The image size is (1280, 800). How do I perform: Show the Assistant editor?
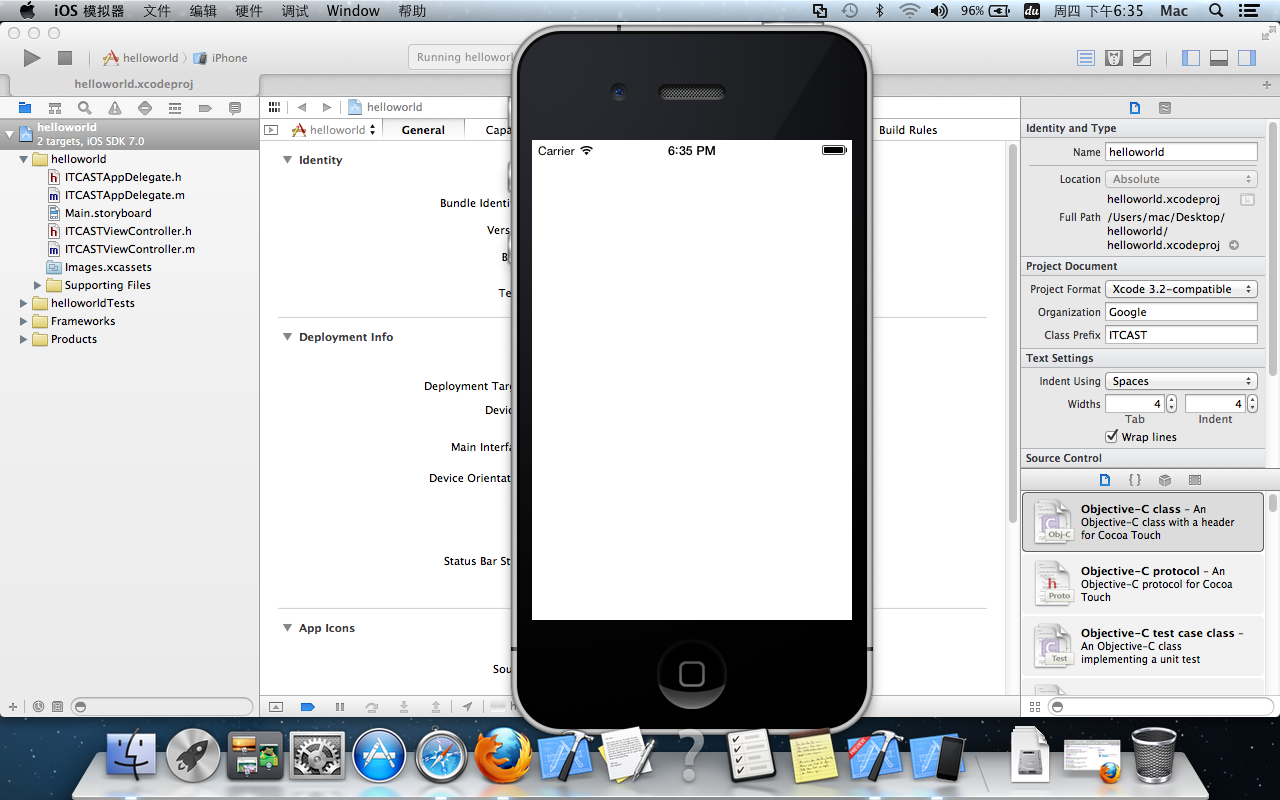pos(1114,58)
